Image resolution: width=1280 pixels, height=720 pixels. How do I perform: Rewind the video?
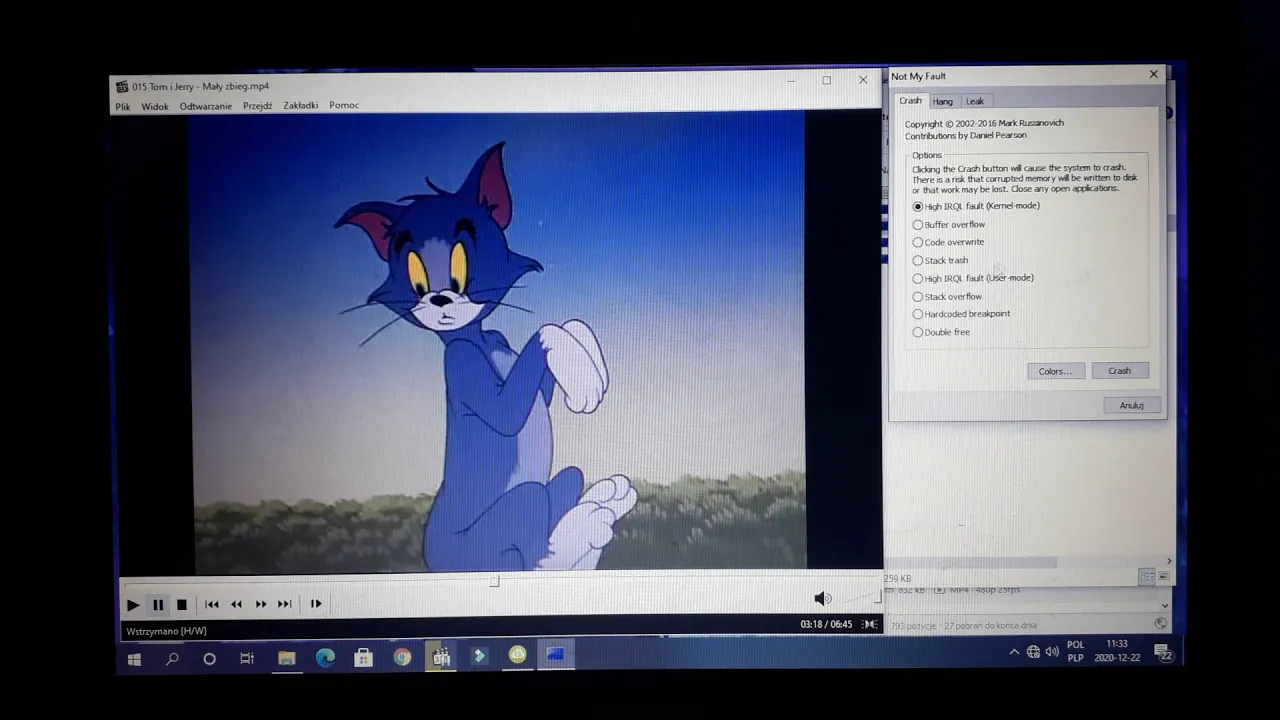[x=236, y=604]
